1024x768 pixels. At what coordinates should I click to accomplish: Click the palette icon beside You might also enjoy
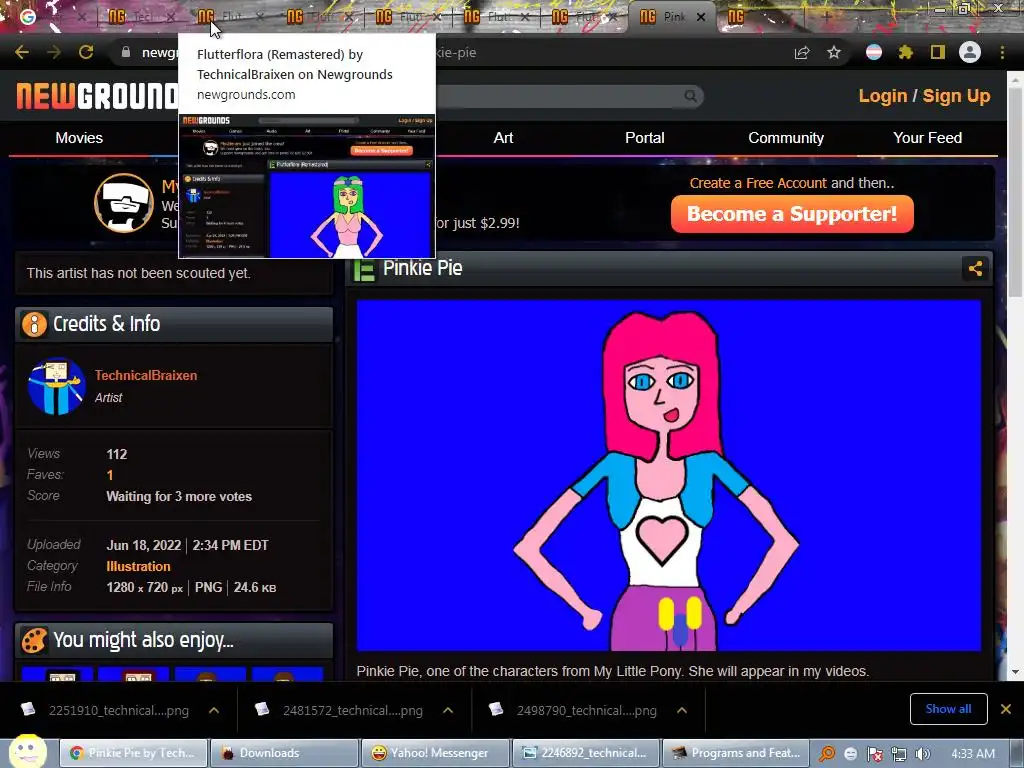(34, 640)
